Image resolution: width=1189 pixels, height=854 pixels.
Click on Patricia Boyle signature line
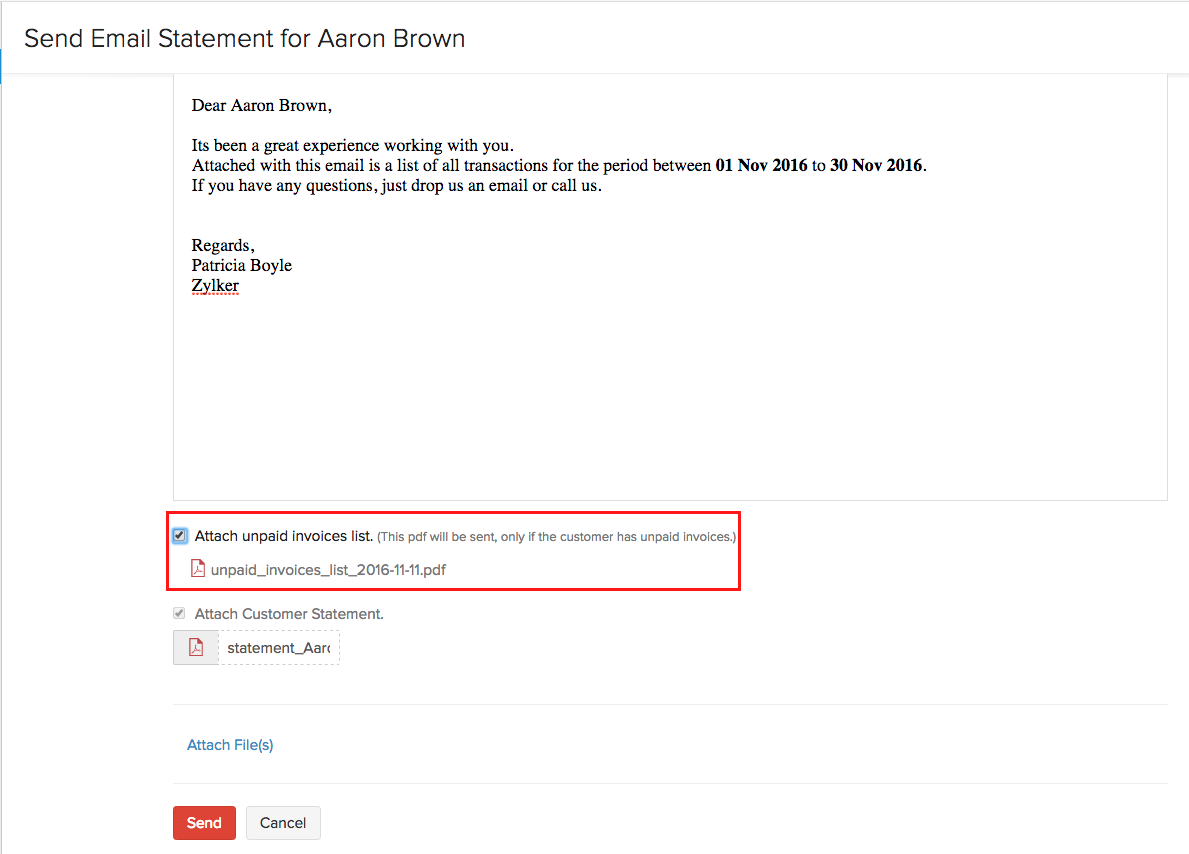[242, 266]
